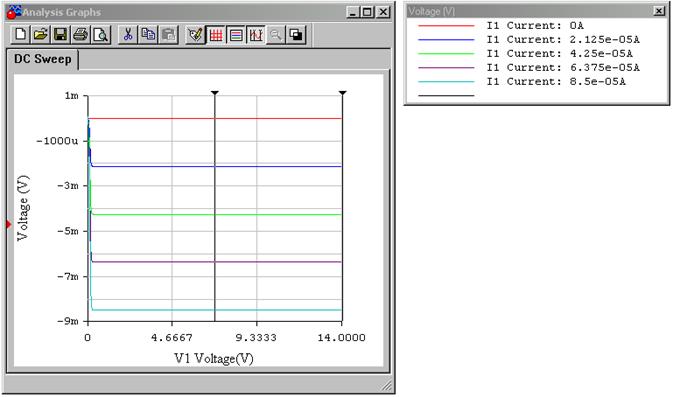Click the '-1000u' y-axis tick value

[58, 141]
